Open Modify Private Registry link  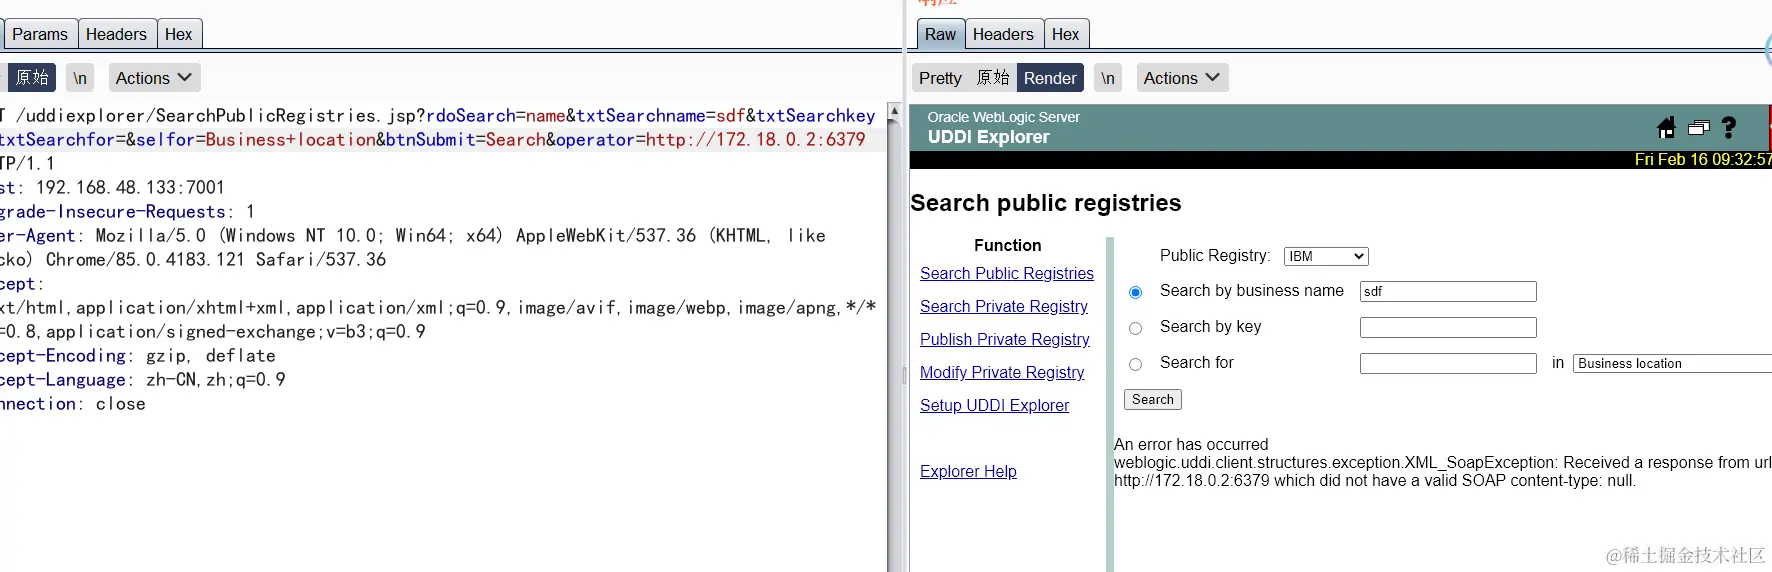coord(1002,372)
